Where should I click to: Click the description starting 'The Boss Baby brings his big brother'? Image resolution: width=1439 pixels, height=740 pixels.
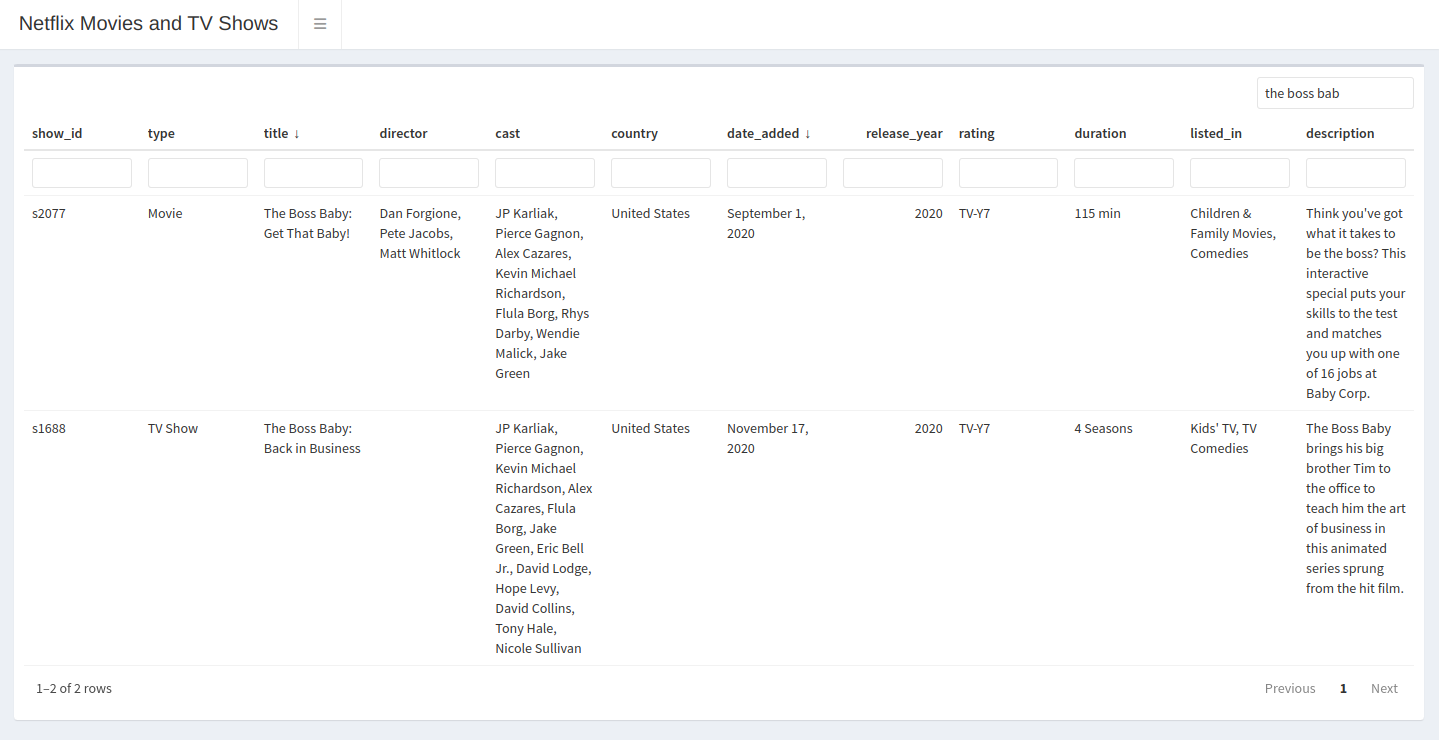click(1356, 508)
